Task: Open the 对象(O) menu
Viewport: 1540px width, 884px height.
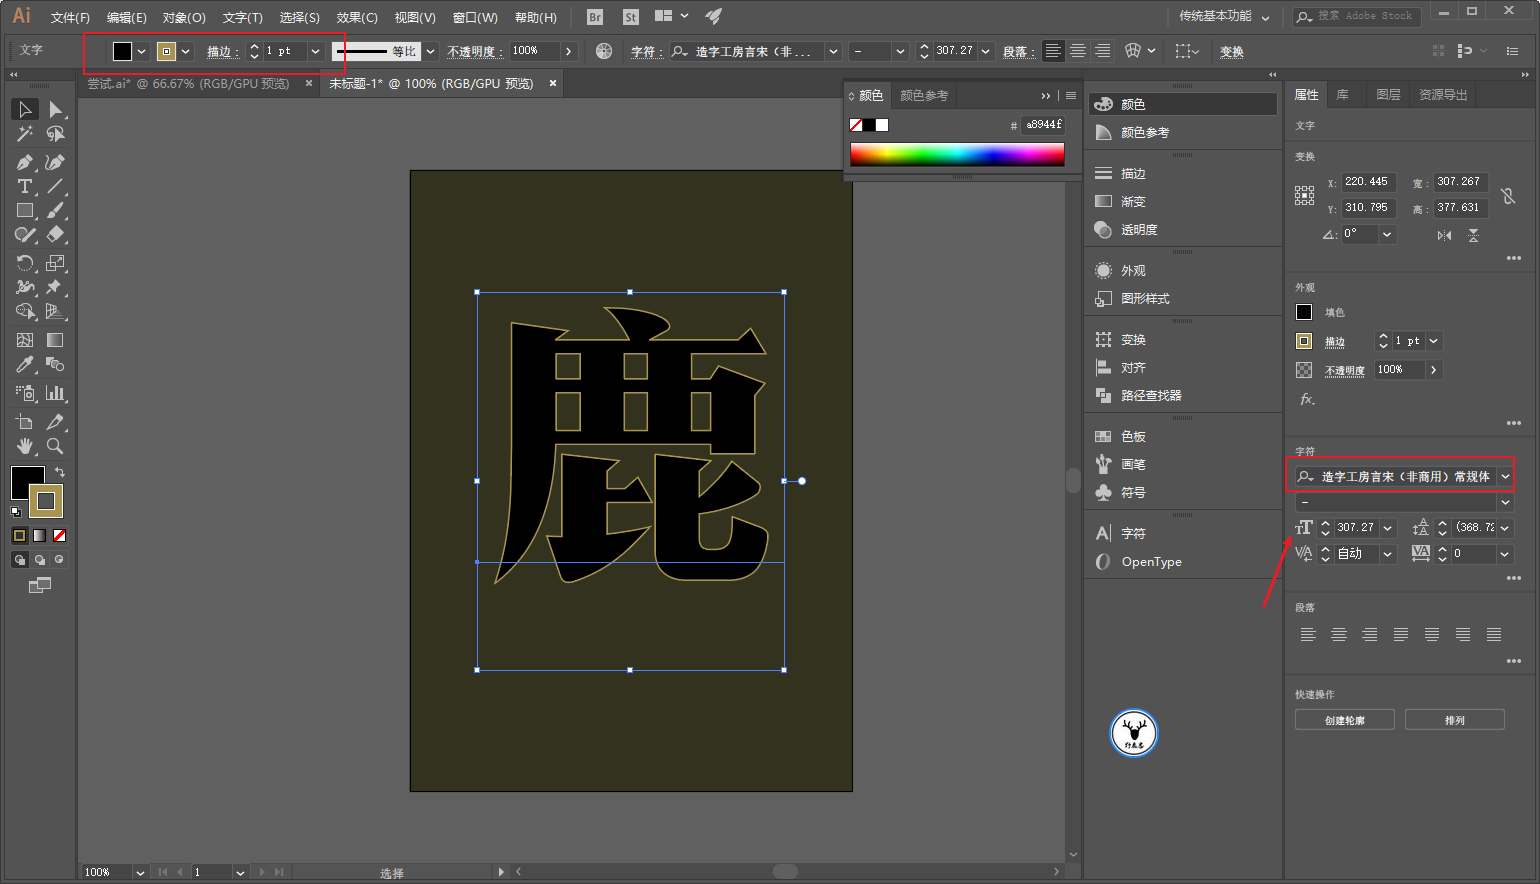Action: 184,17
